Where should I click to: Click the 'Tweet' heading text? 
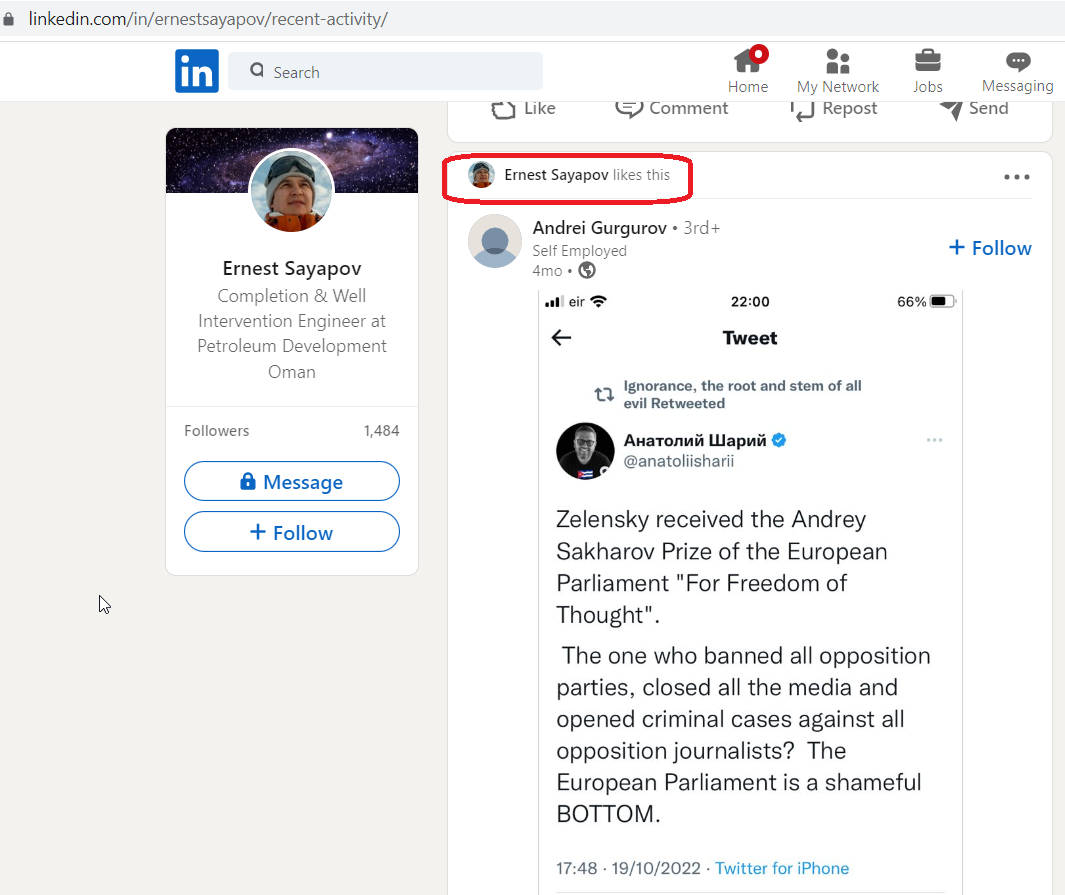(x=750, y=337)
